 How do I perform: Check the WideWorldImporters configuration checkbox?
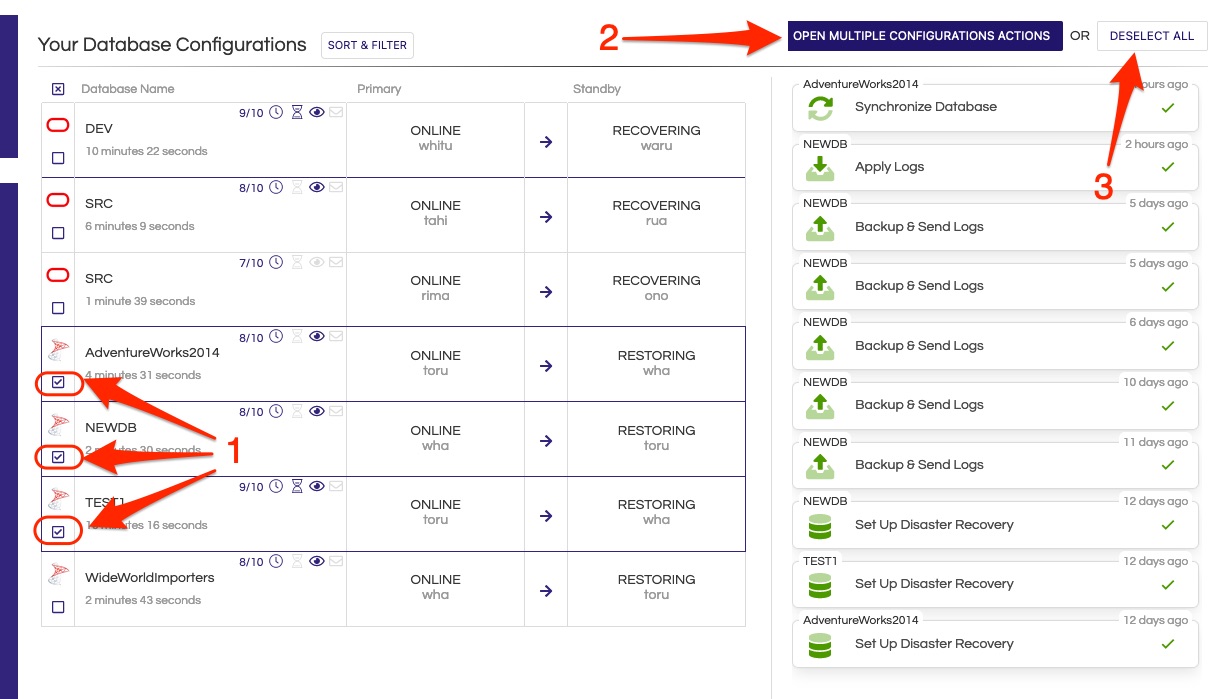pos(58,607)
